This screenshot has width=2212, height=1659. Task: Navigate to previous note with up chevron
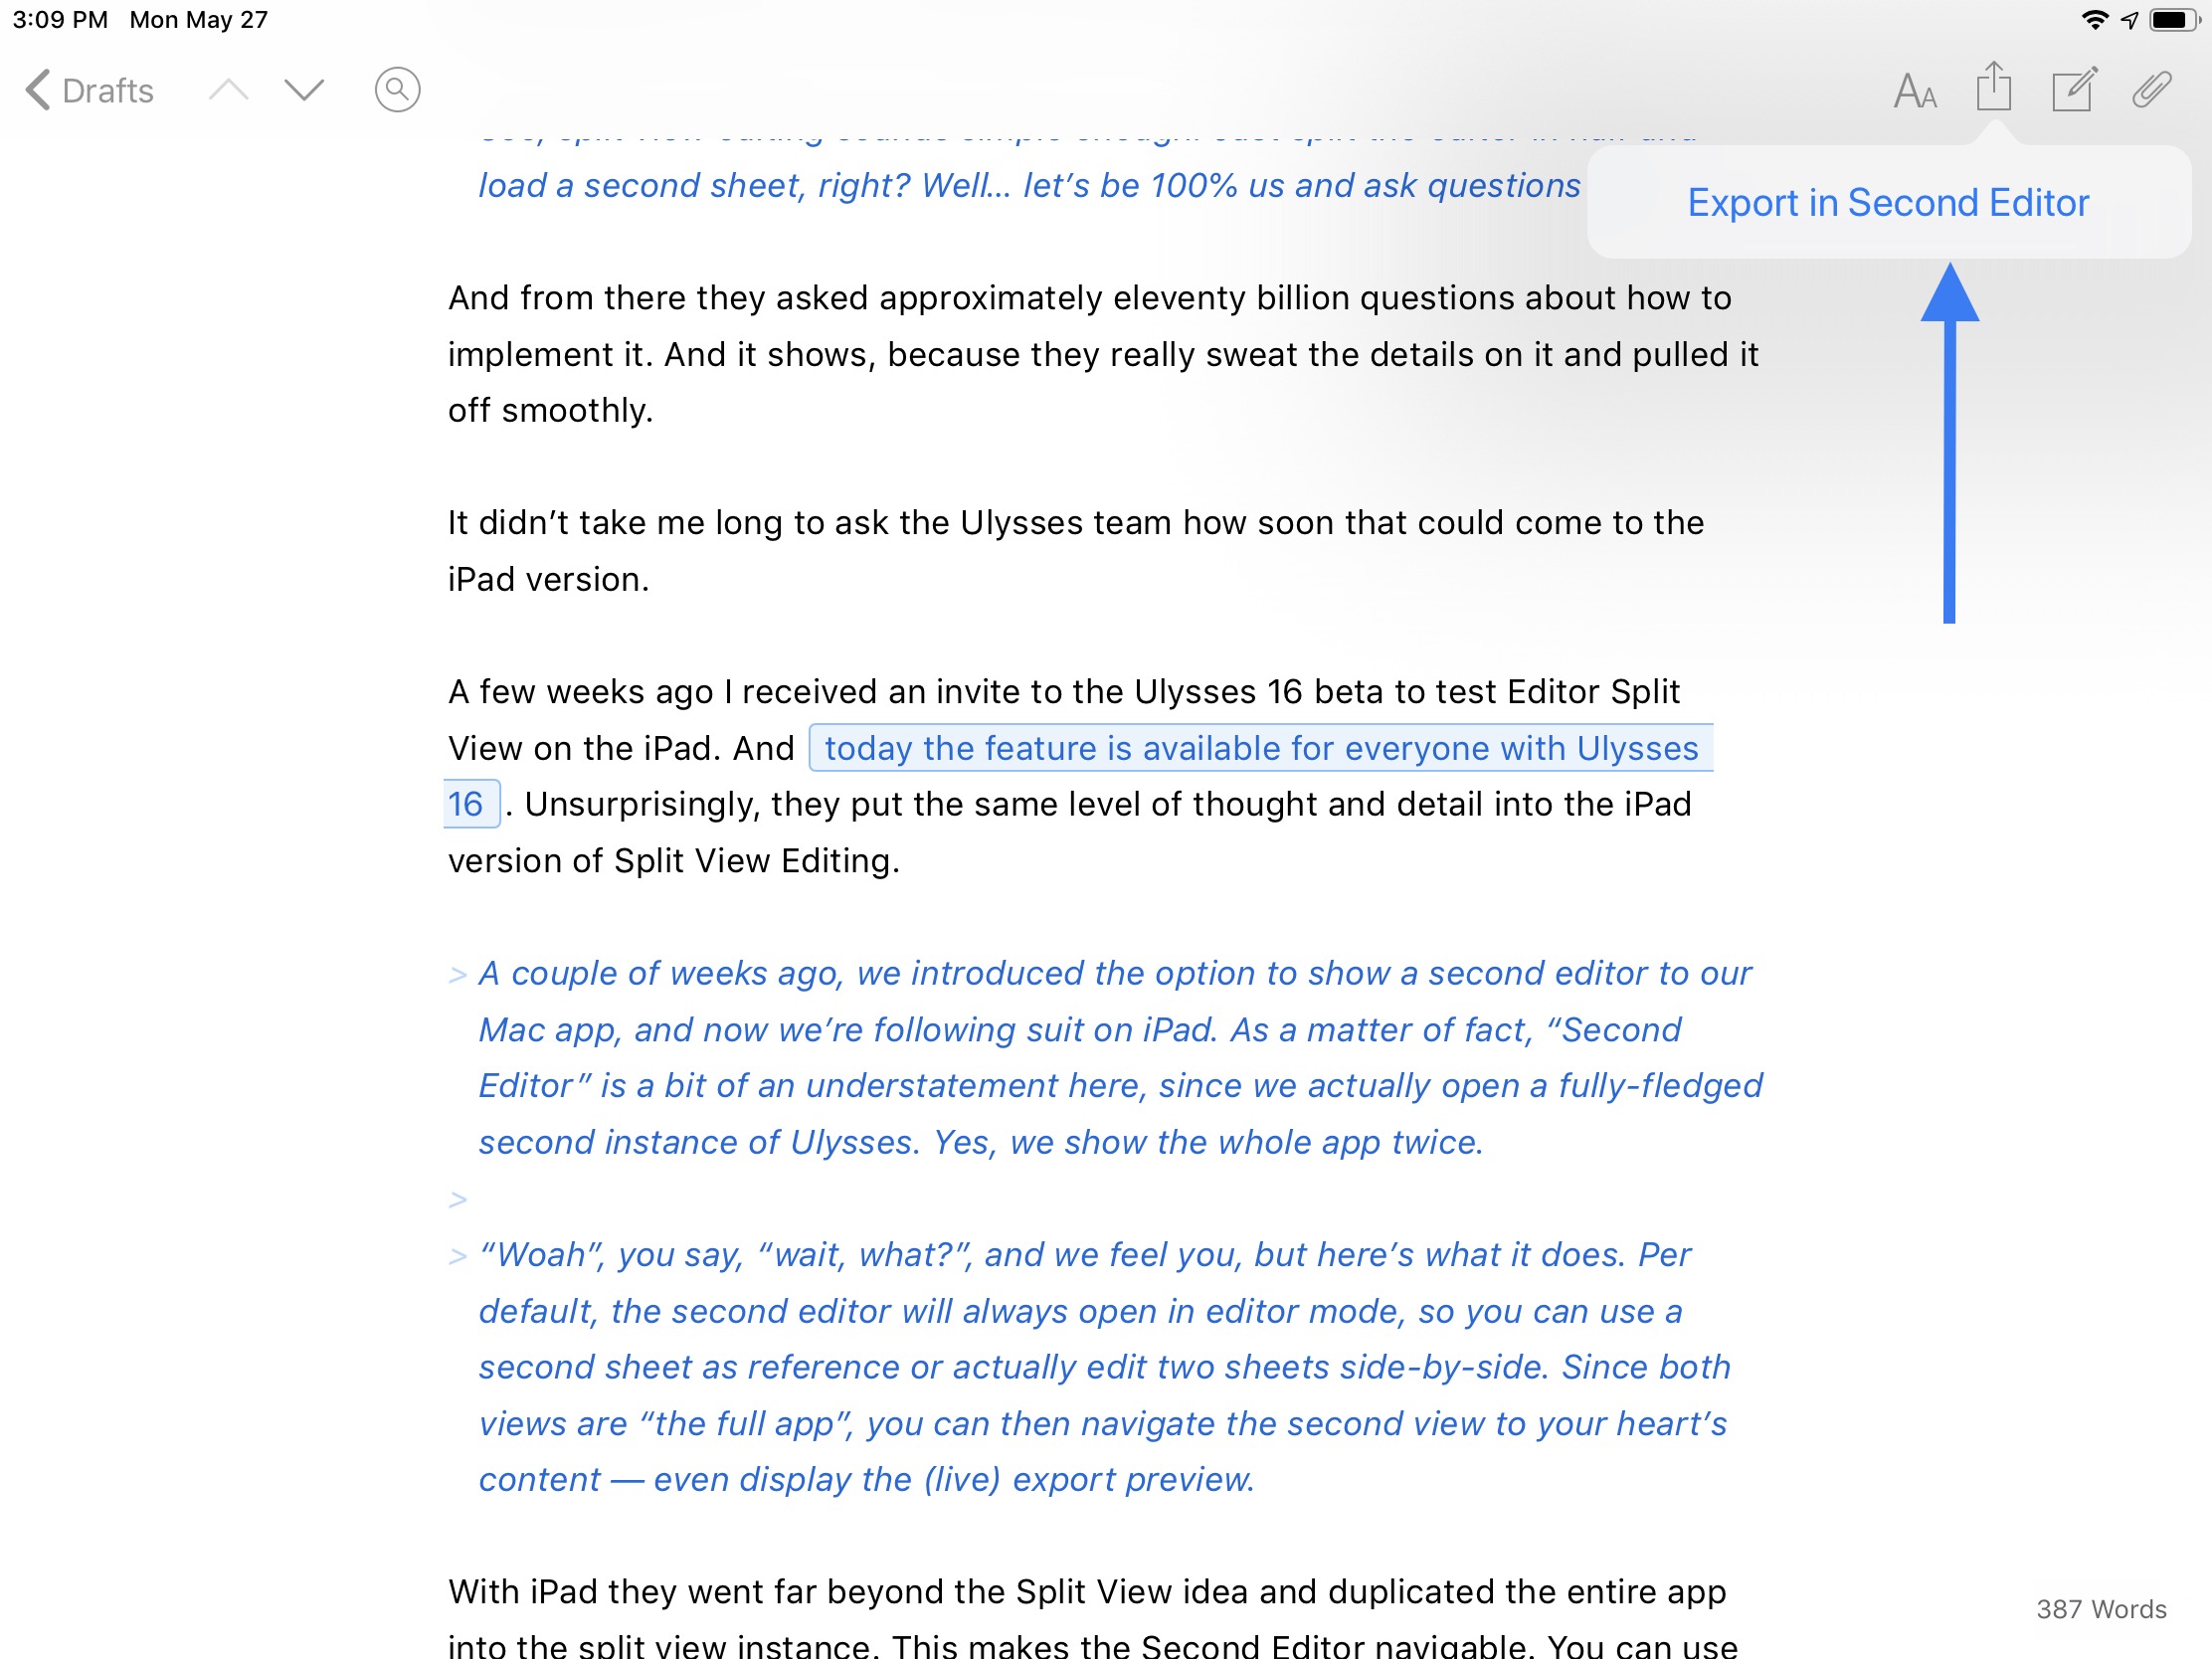tap(228, 89)
